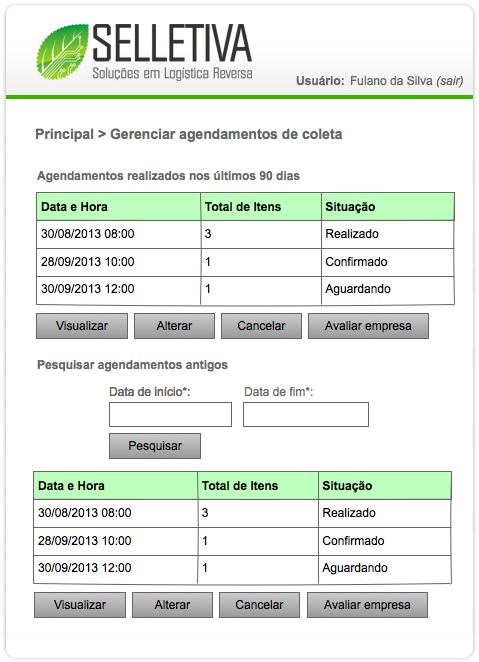Click lower Avaliar empresa button
The width and height of the screenshot is (479, 662).
[367, 605]
